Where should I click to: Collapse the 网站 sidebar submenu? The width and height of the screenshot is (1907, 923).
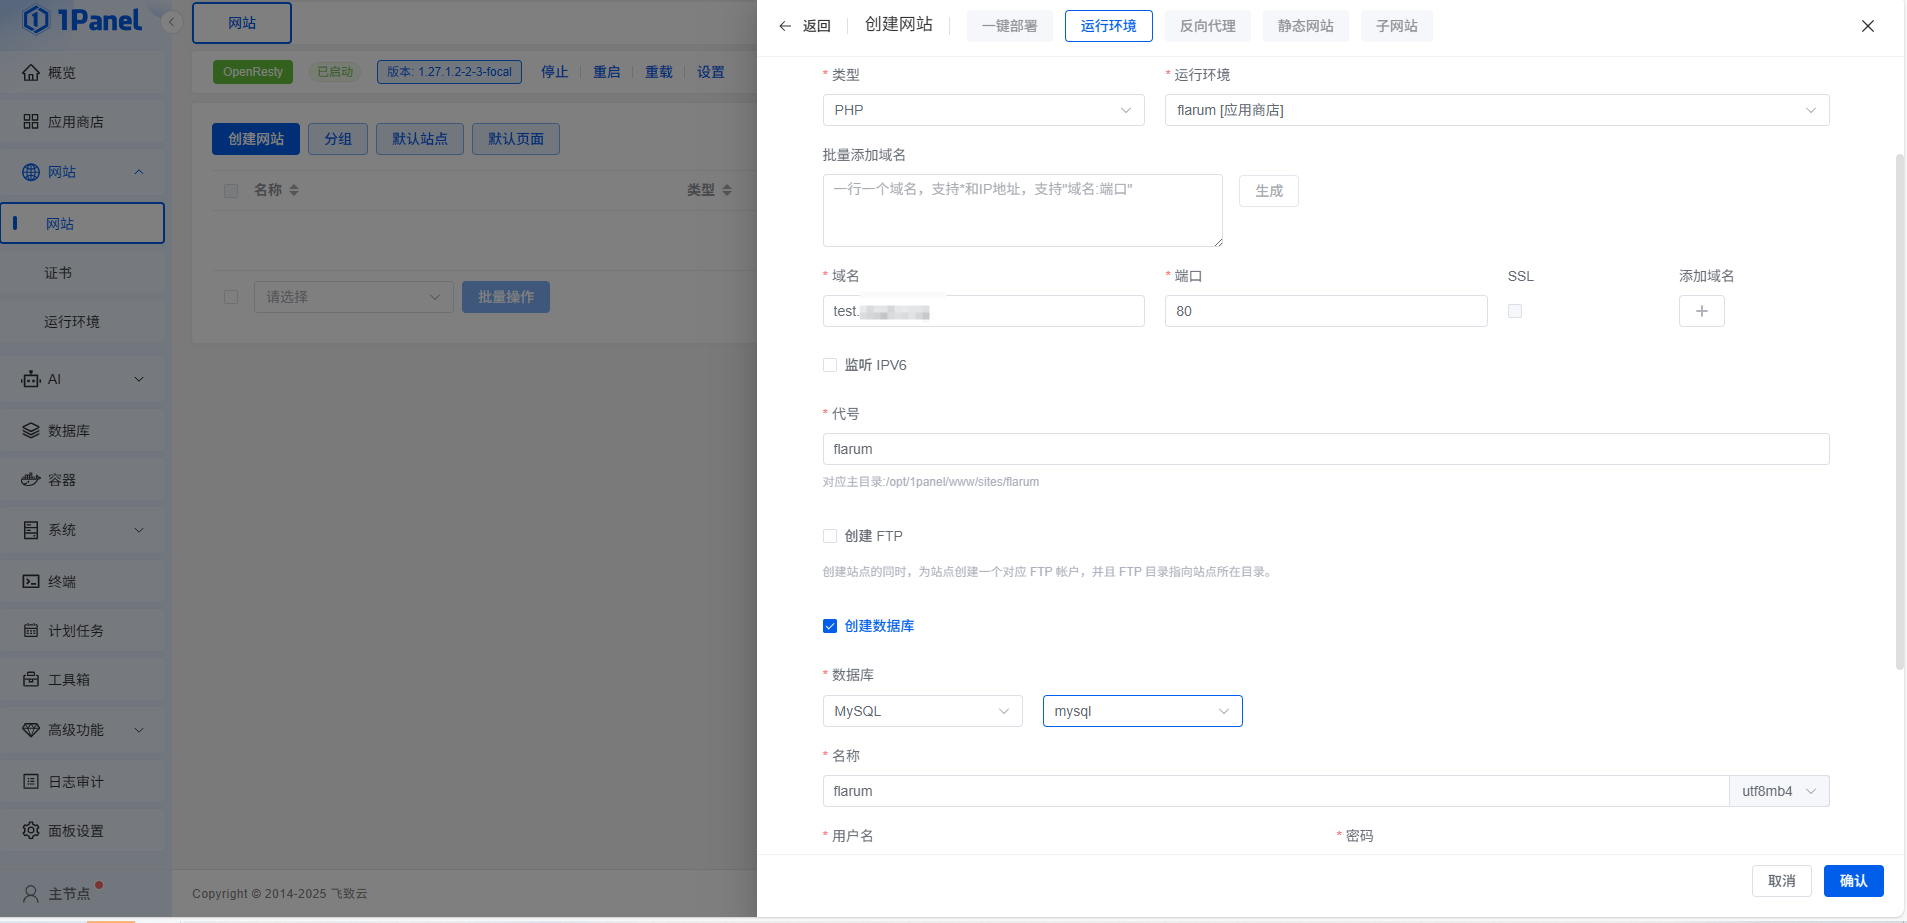point(139,172)
